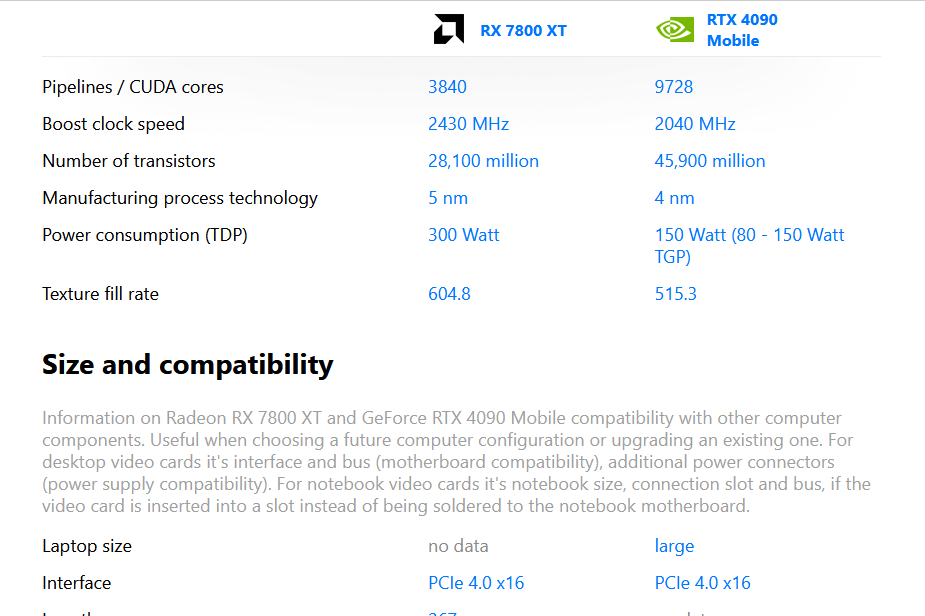This screenshot has width=925, height=616.
Task: Open the large laptop size link
Action: 674,546
